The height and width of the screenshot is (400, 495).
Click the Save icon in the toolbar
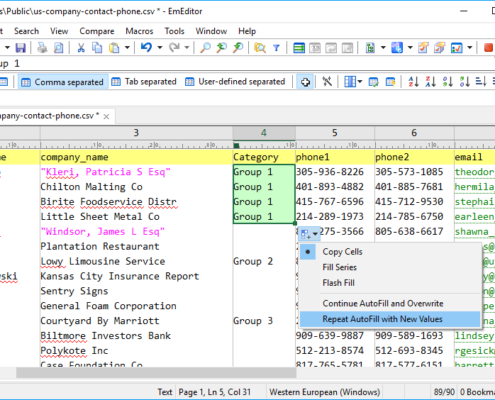(x=20, y=48)
